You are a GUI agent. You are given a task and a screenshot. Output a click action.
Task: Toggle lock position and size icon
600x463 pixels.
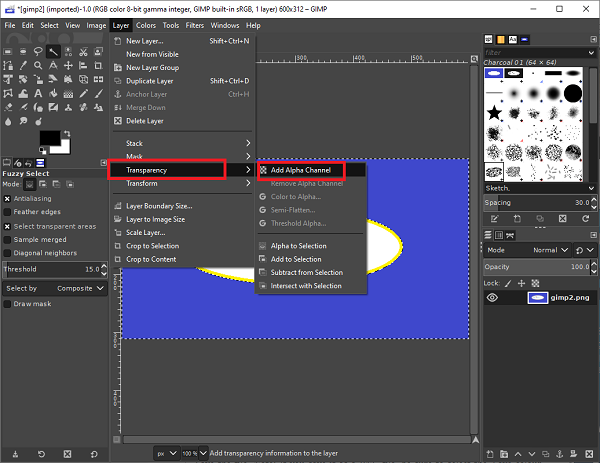coord(521,283)
